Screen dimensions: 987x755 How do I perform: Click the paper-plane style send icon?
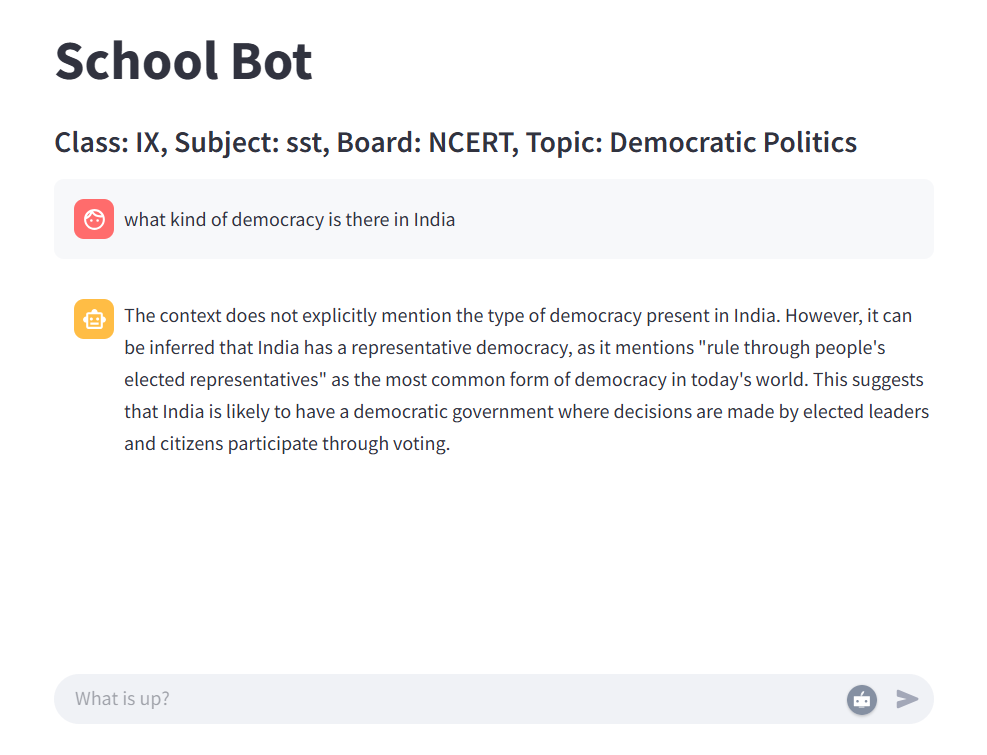pyautogui.click(x=907, y=699)
